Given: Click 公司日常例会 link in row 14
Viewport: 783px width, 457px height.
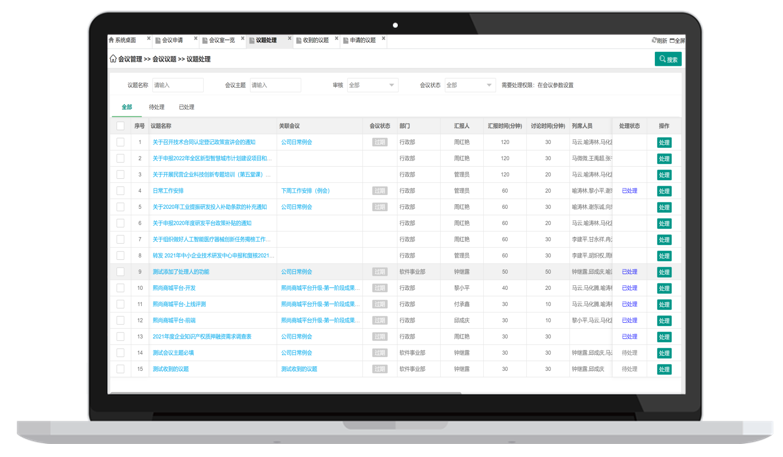Looking at the screenshot, I should coord(296,353).
